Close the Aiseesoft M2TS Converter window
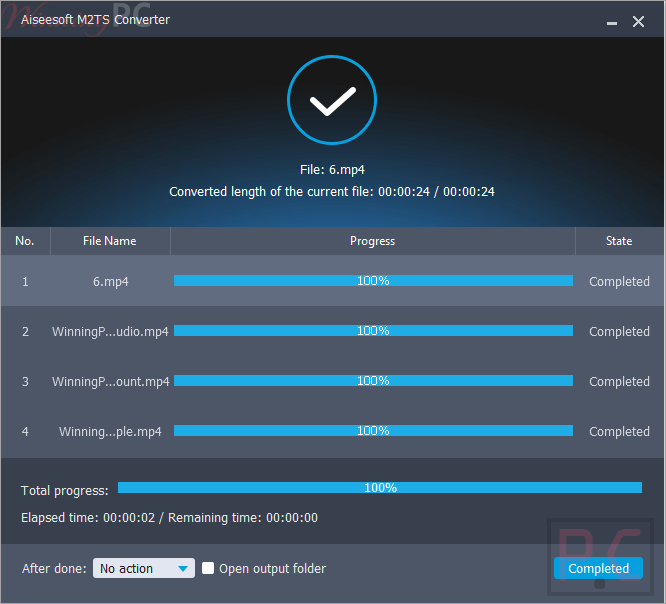Viewport: 666px width, 604px height. (638, 22)
